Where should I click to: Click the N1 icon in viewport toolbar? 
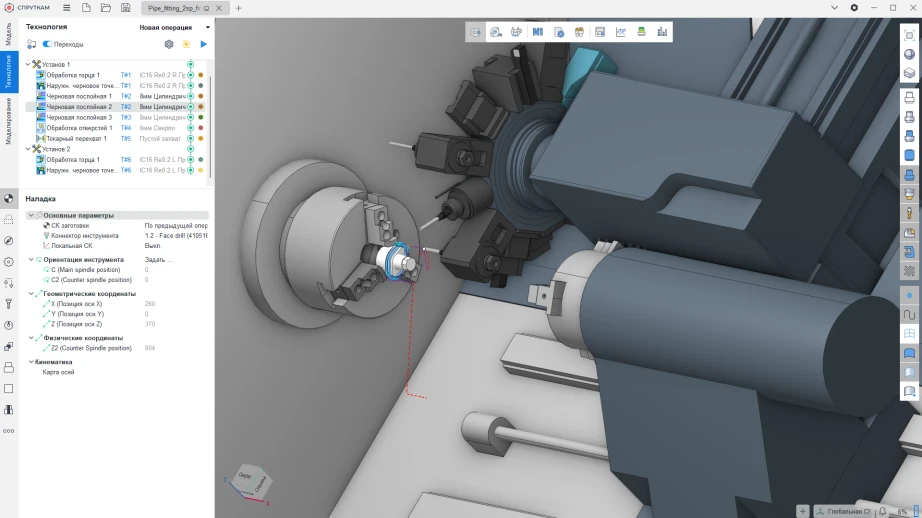click(x=537, y=32)
